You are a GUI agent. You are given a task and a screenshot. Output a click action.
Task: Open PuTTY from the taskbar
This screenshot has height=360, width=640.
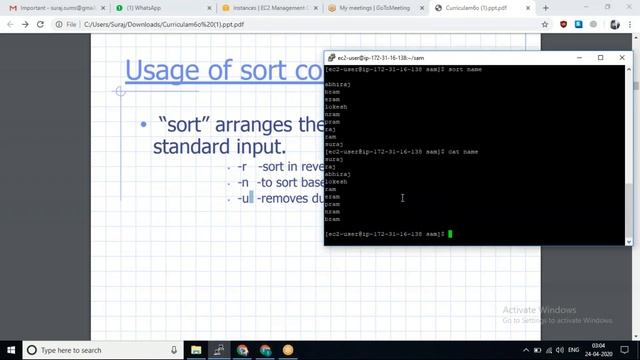(x=219, y=350)
